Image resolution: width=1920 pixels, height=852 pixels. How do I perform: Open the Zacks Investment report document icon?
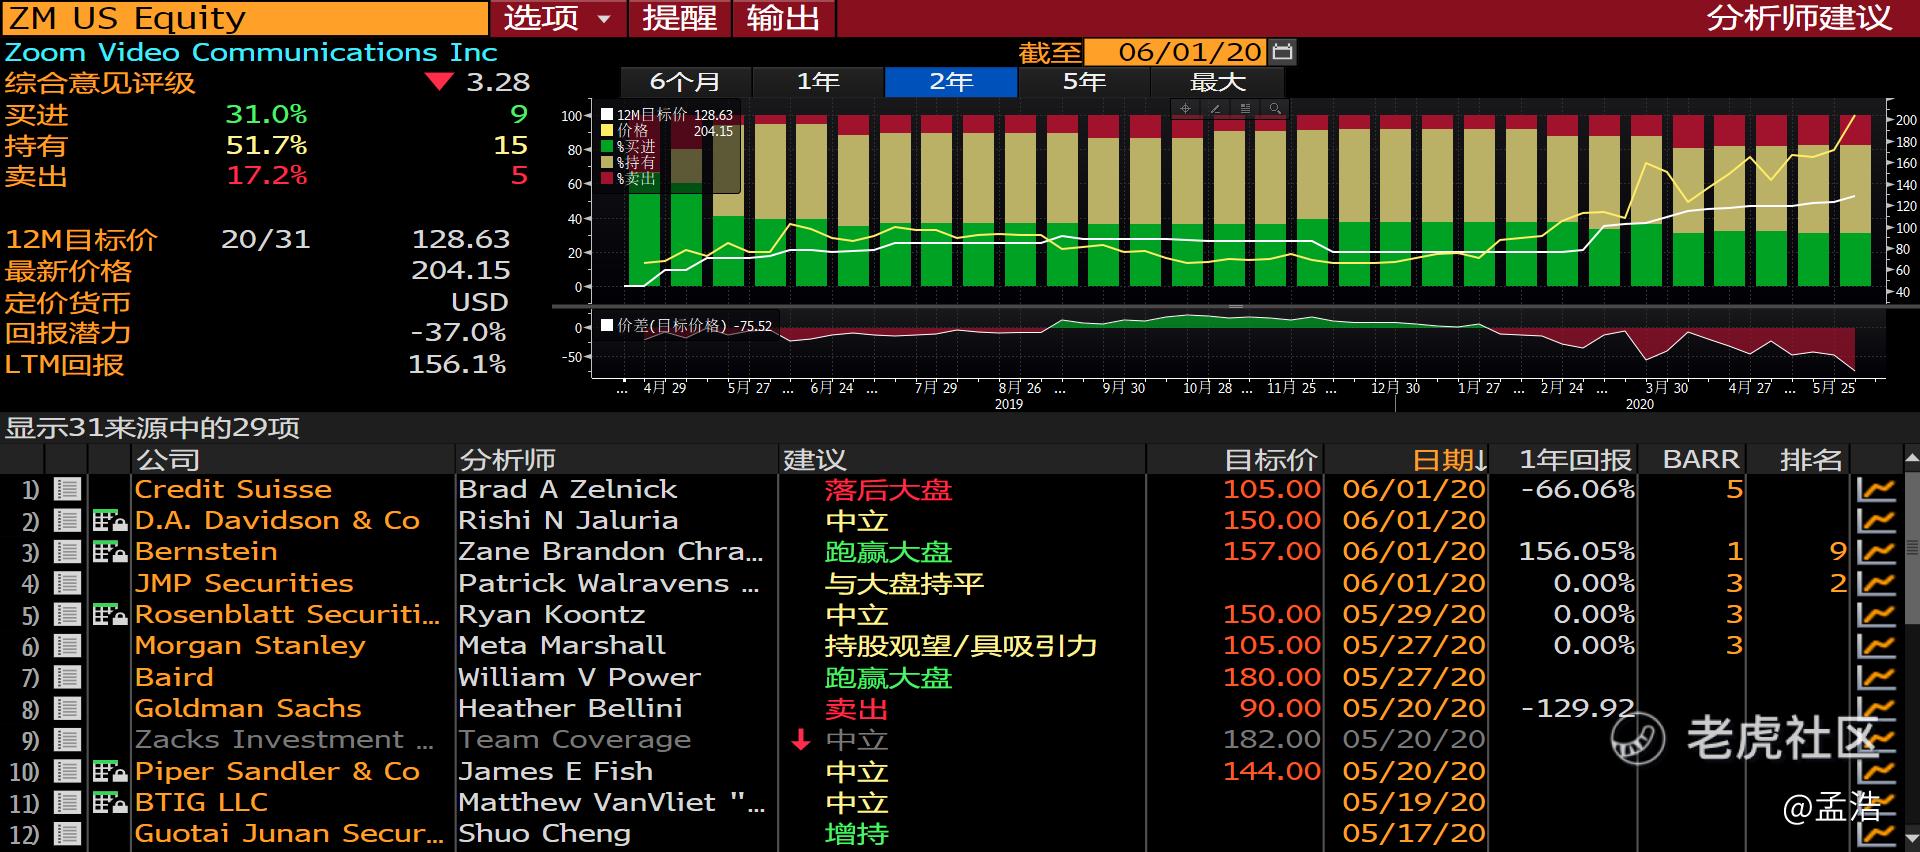coord(67,740)
